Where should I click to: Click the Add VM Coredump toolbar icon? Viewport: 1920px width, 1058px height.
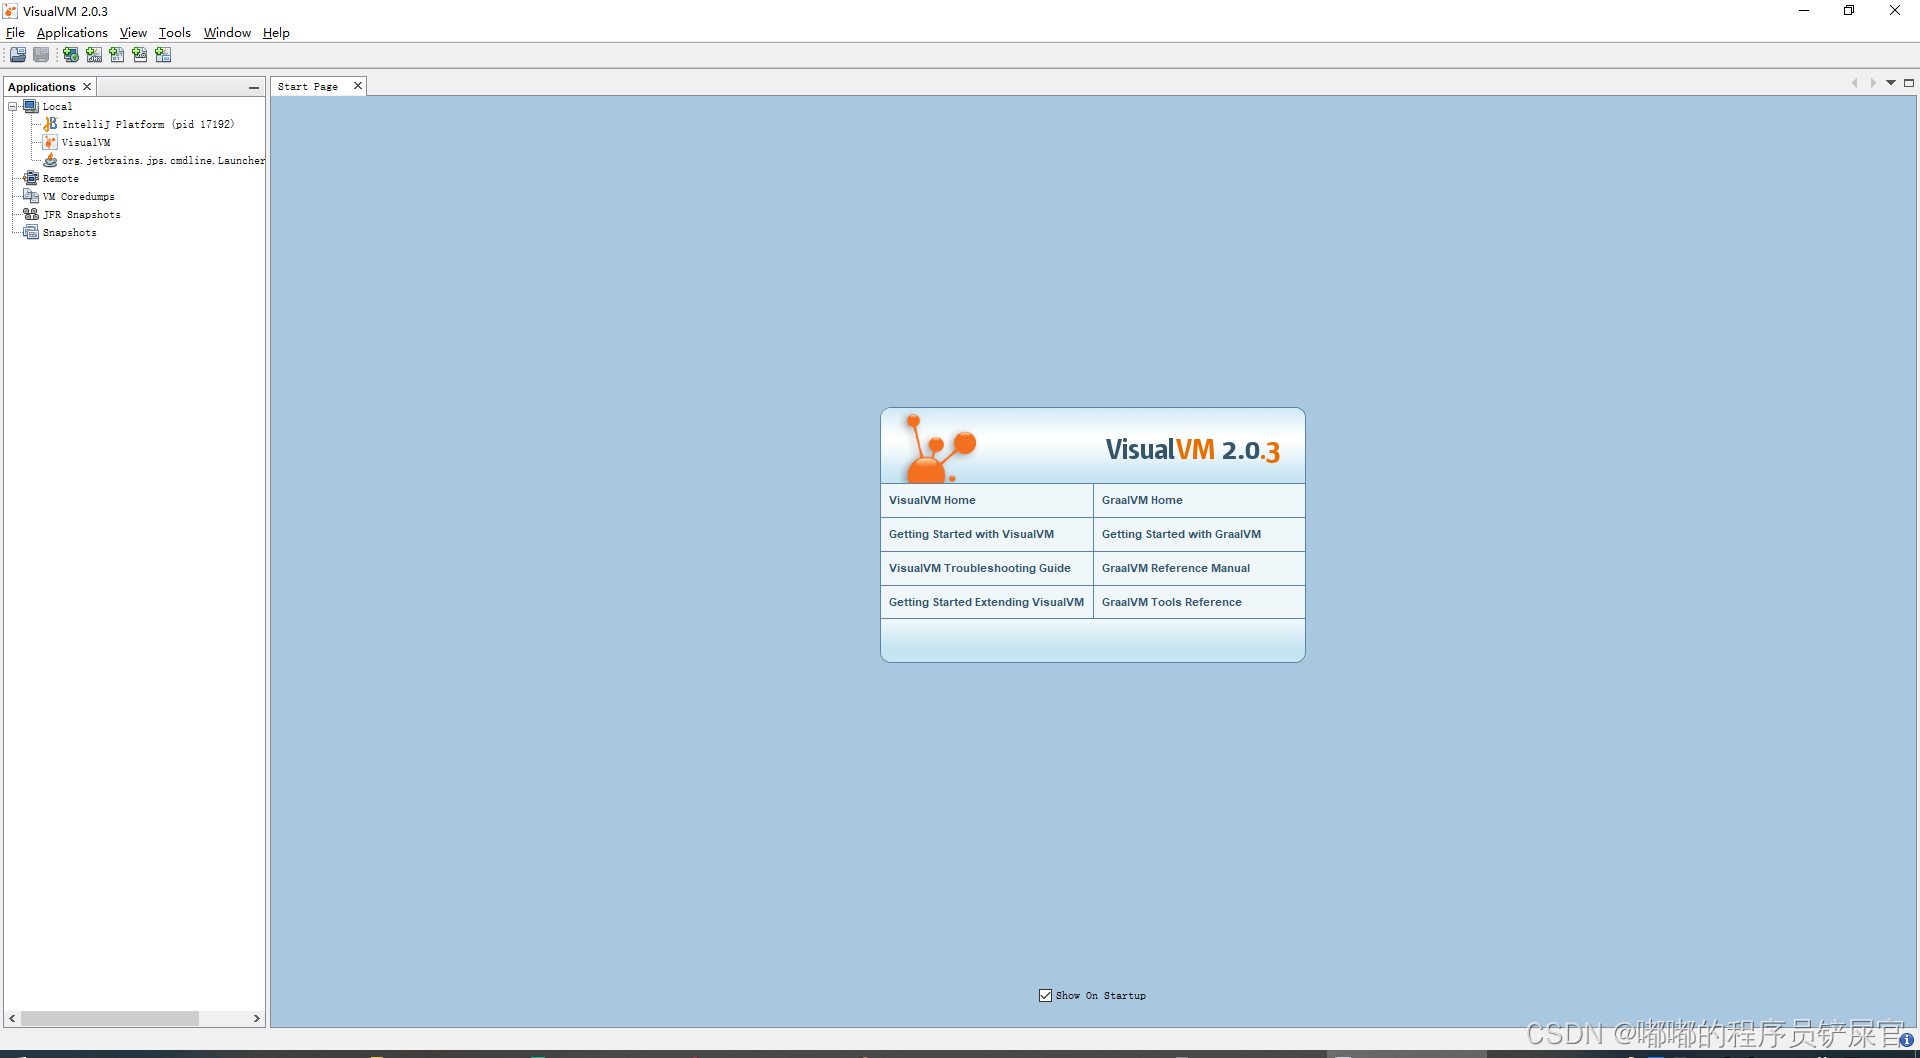click(117, 55)
